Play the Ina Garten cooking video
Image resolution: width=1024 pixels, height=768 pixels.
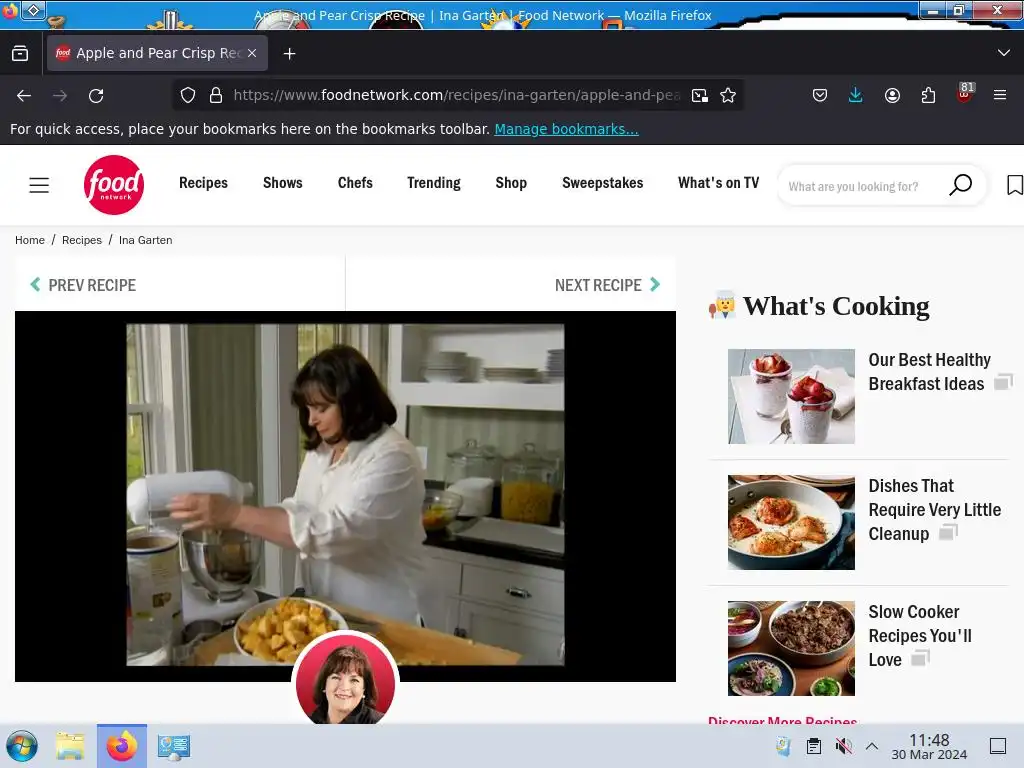345,496
